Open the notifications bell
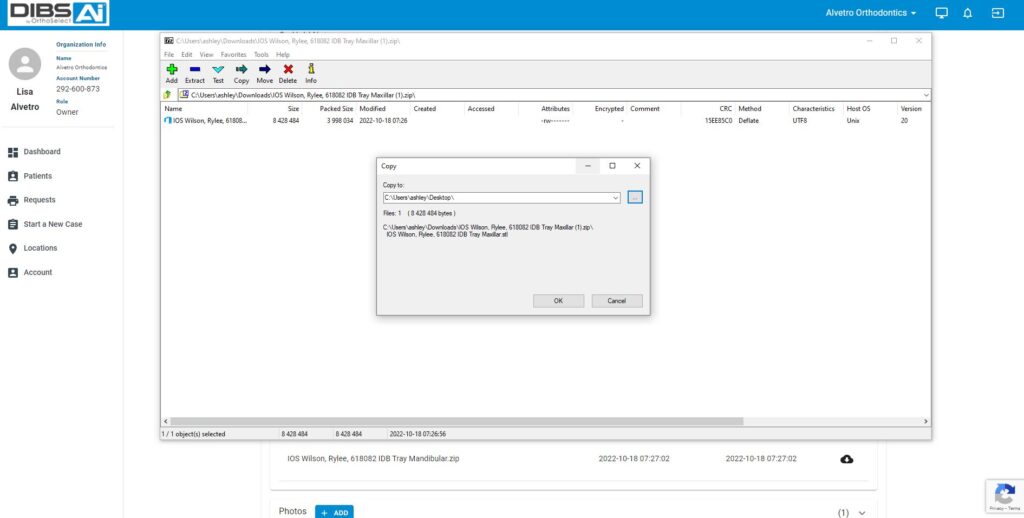 click(x=967, y=13)
